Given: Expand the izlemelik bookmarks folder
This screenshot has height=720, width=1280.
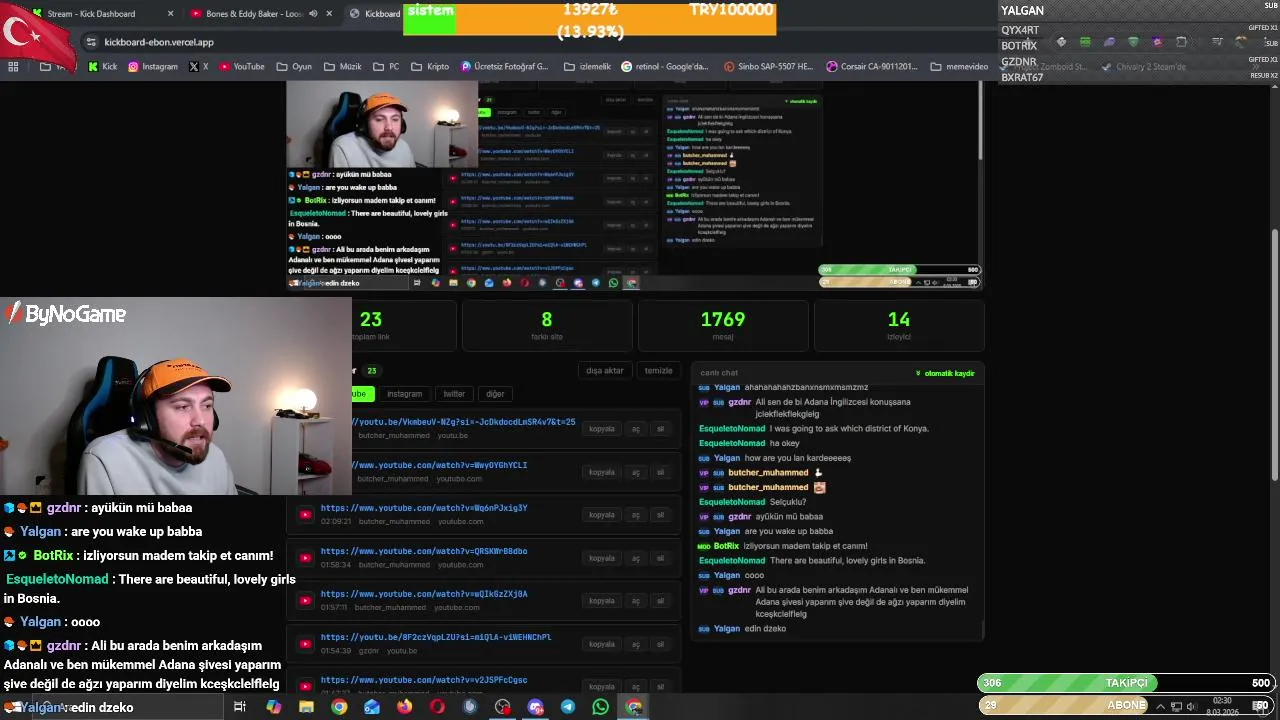Looking at the screenshot, I should click(x=587, y=67).
